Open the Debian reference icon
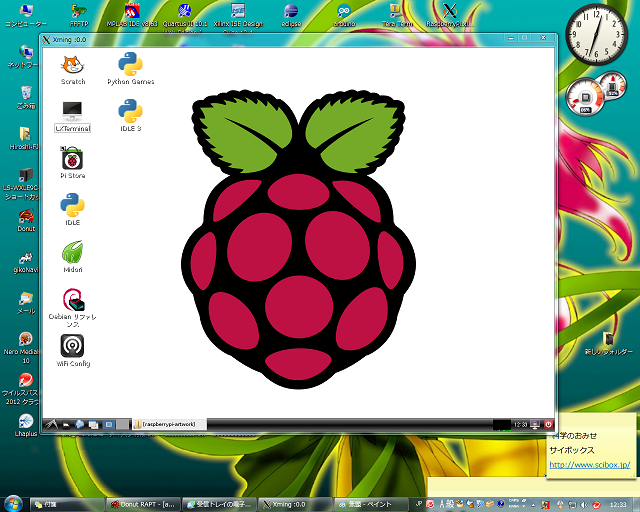Screen dimensions: 640x512 [73, 307]
